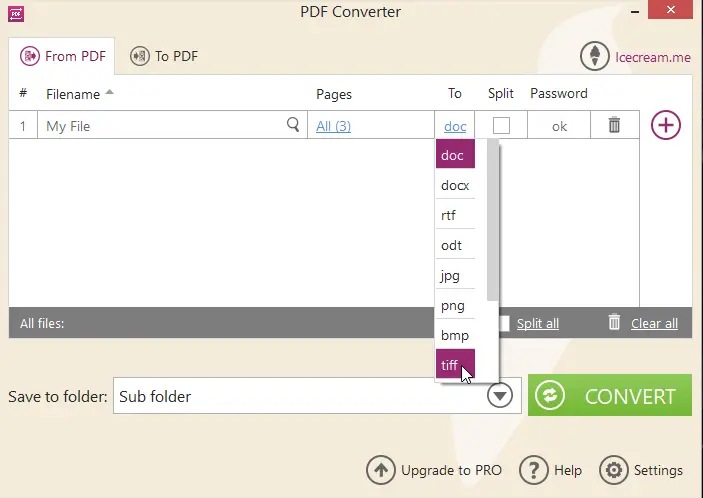Open Settings gear icon
This screenshot has width=703, height=498.
(x=613, y=470)
